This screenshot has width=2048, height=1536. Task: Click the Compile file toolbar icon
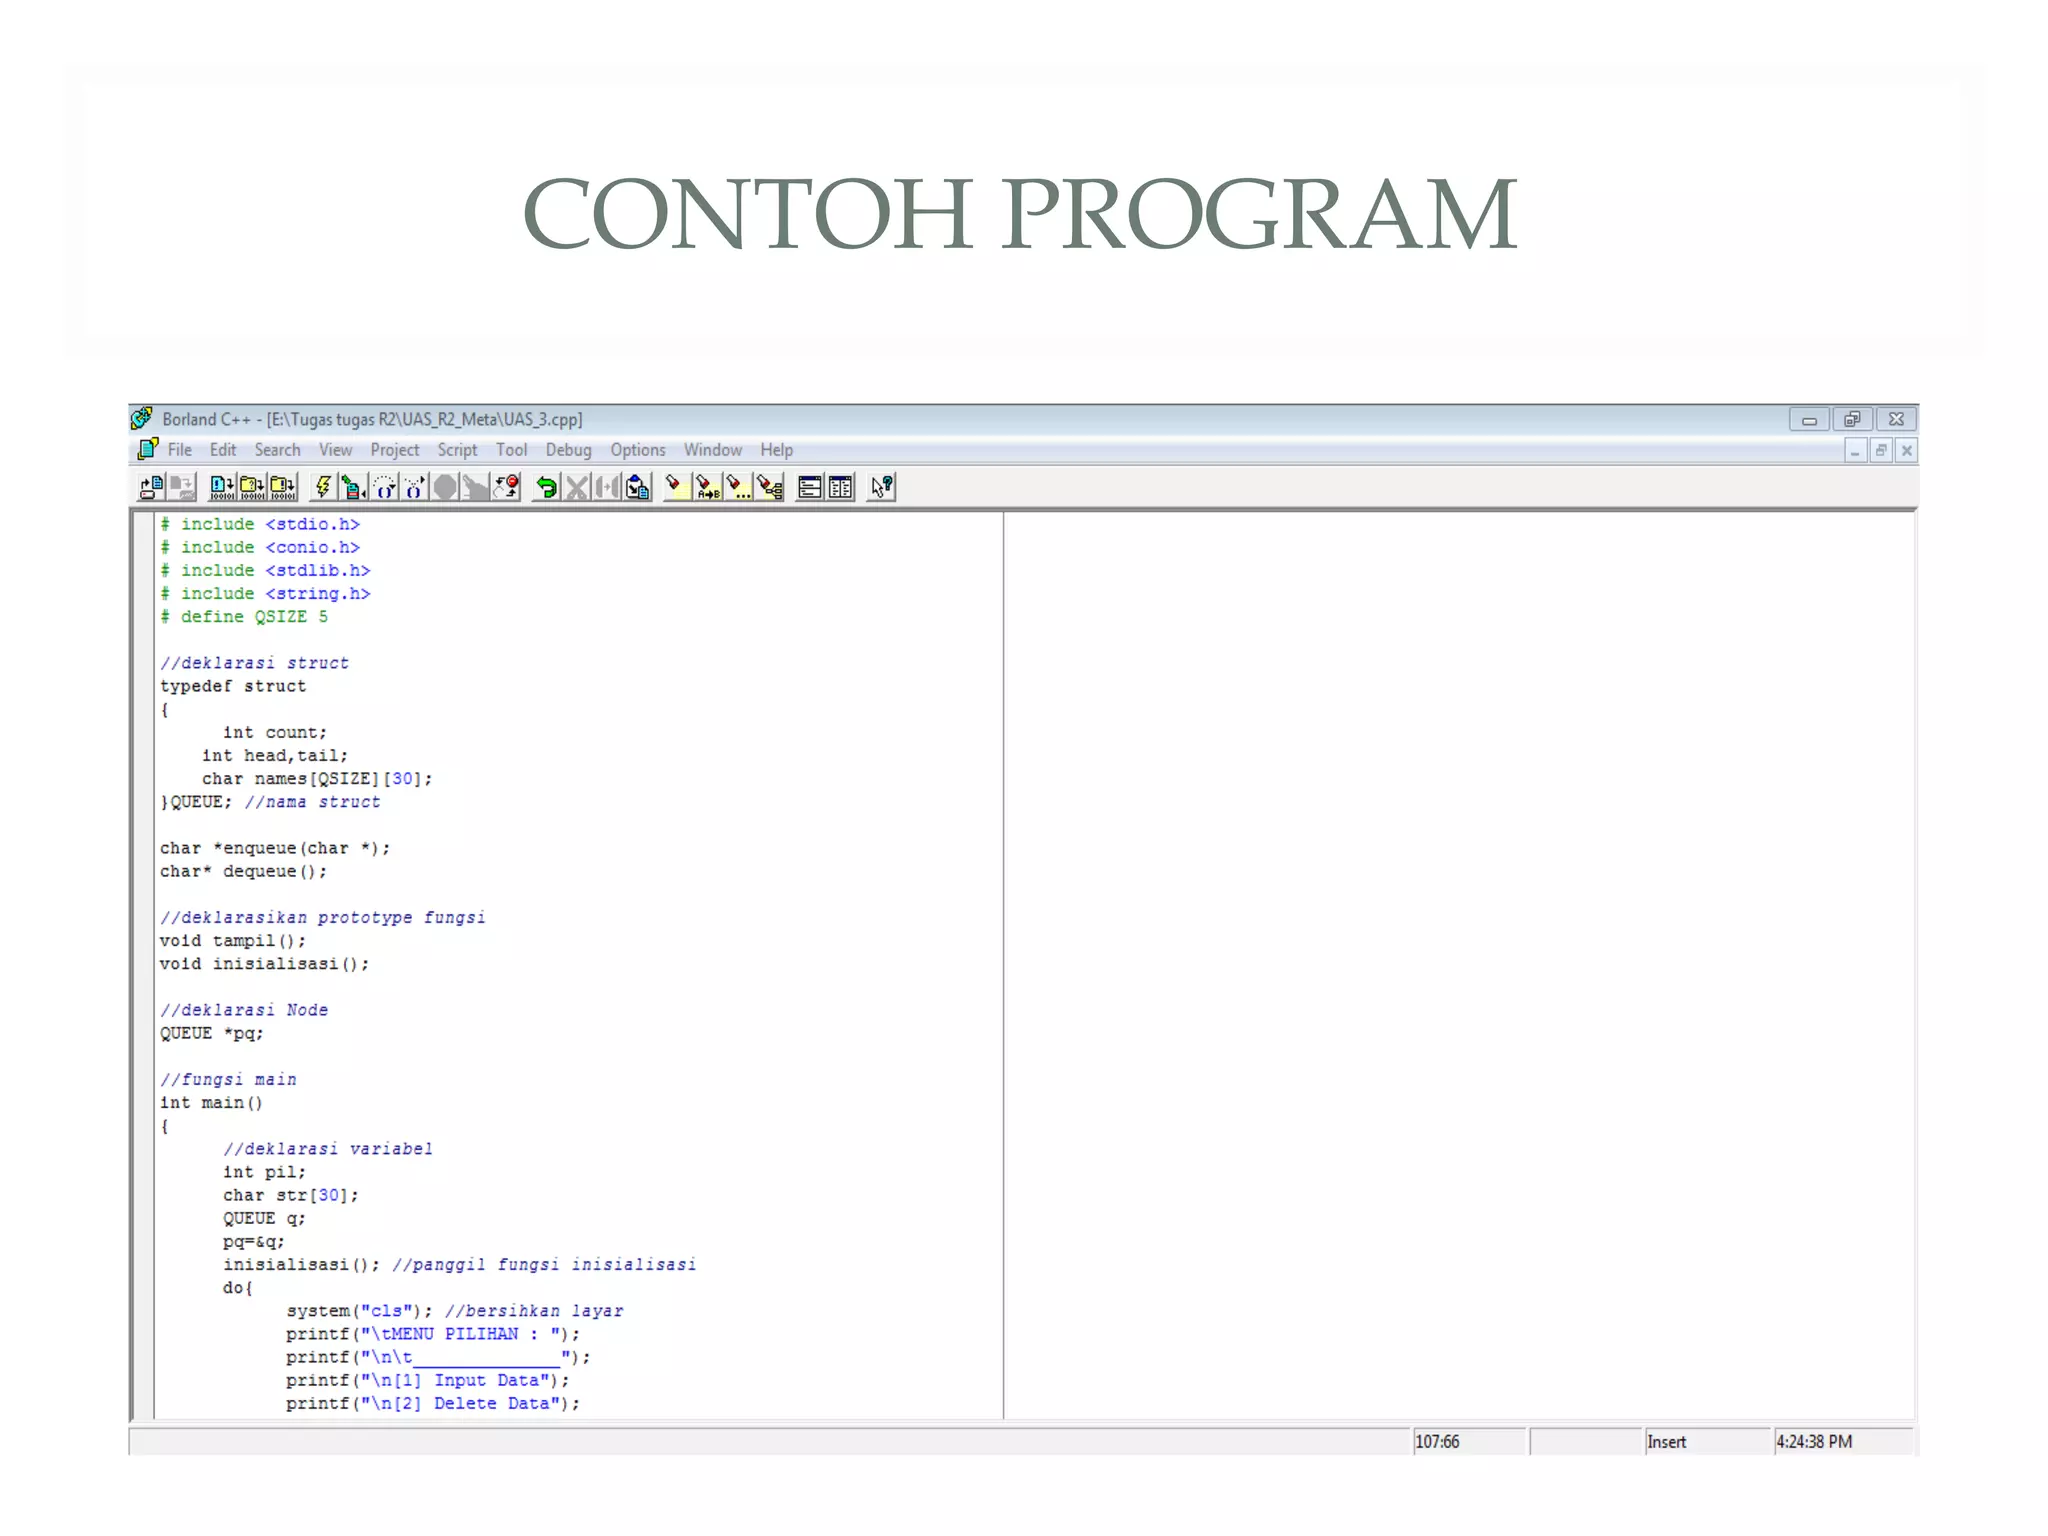pos(222,487)
